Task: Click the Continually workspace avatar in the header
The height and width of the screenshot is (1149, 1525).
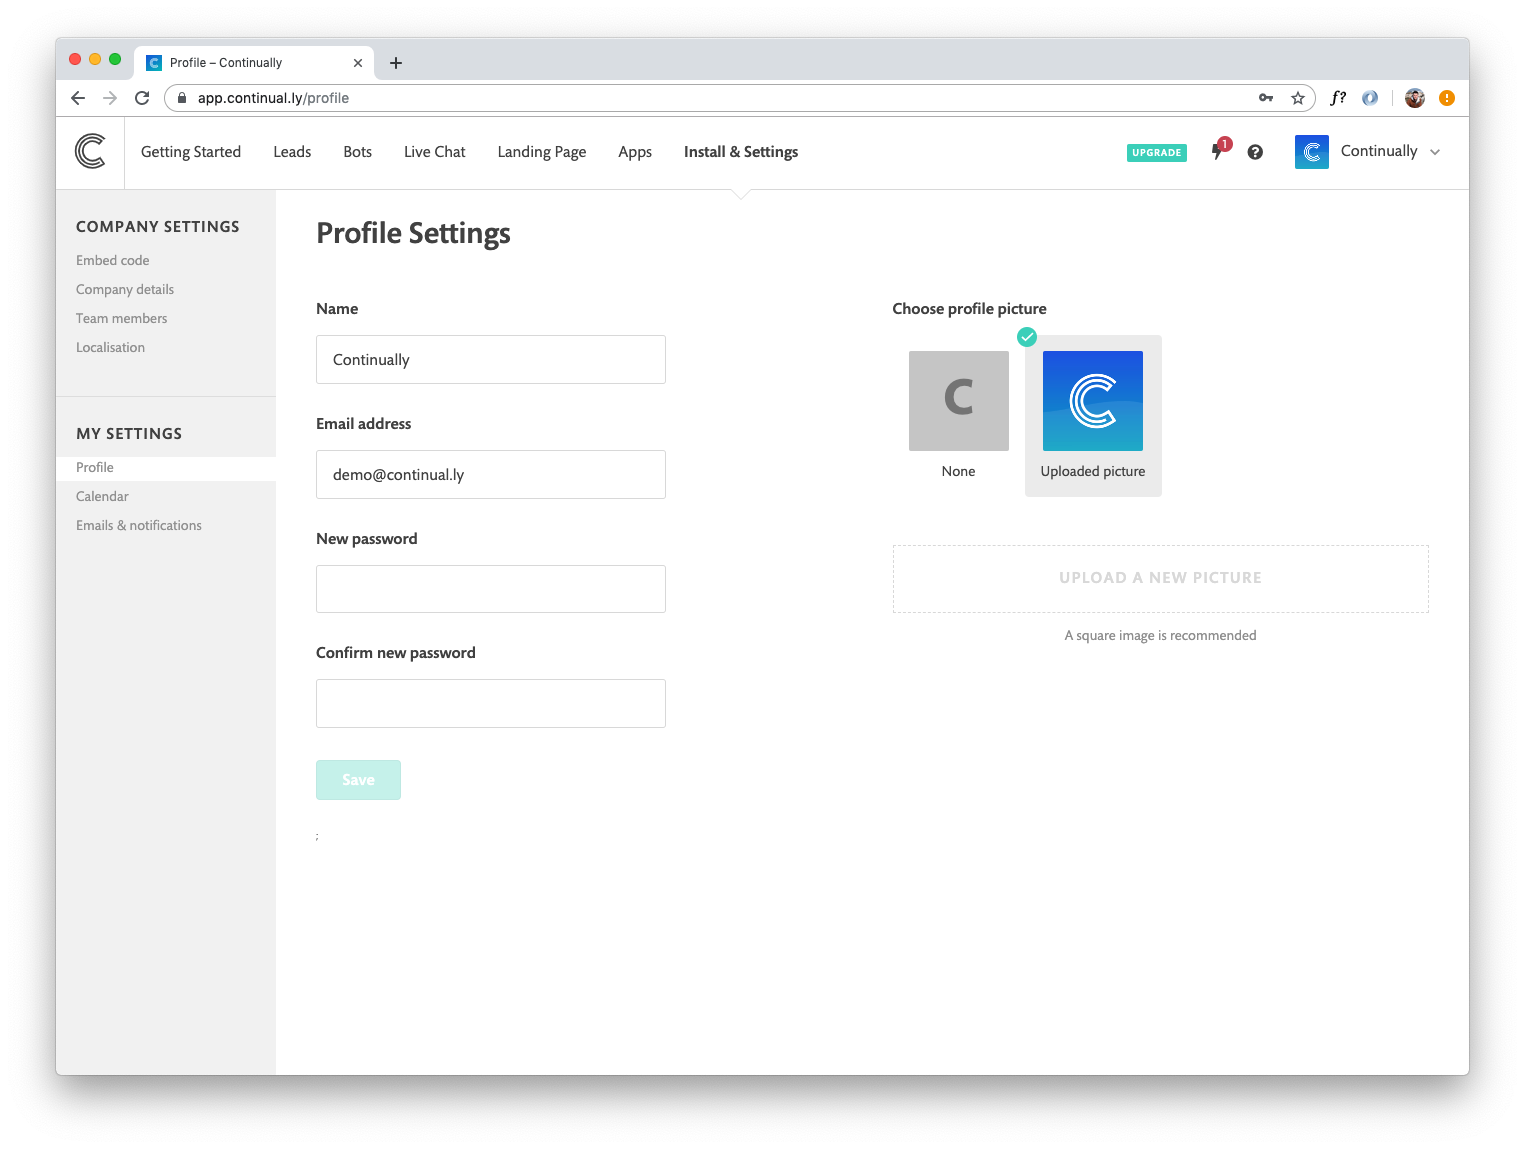Action: (x=1311, y=151)
